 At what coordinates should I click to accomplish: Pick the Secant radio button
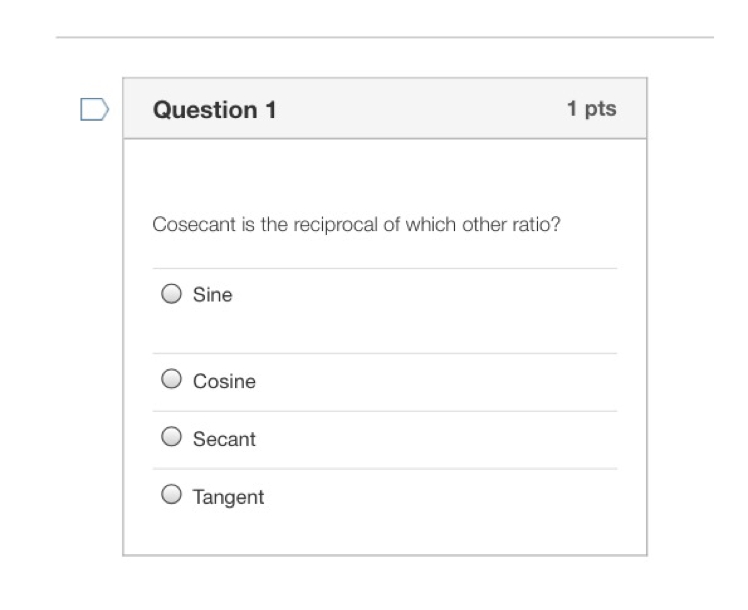point(171,437)
